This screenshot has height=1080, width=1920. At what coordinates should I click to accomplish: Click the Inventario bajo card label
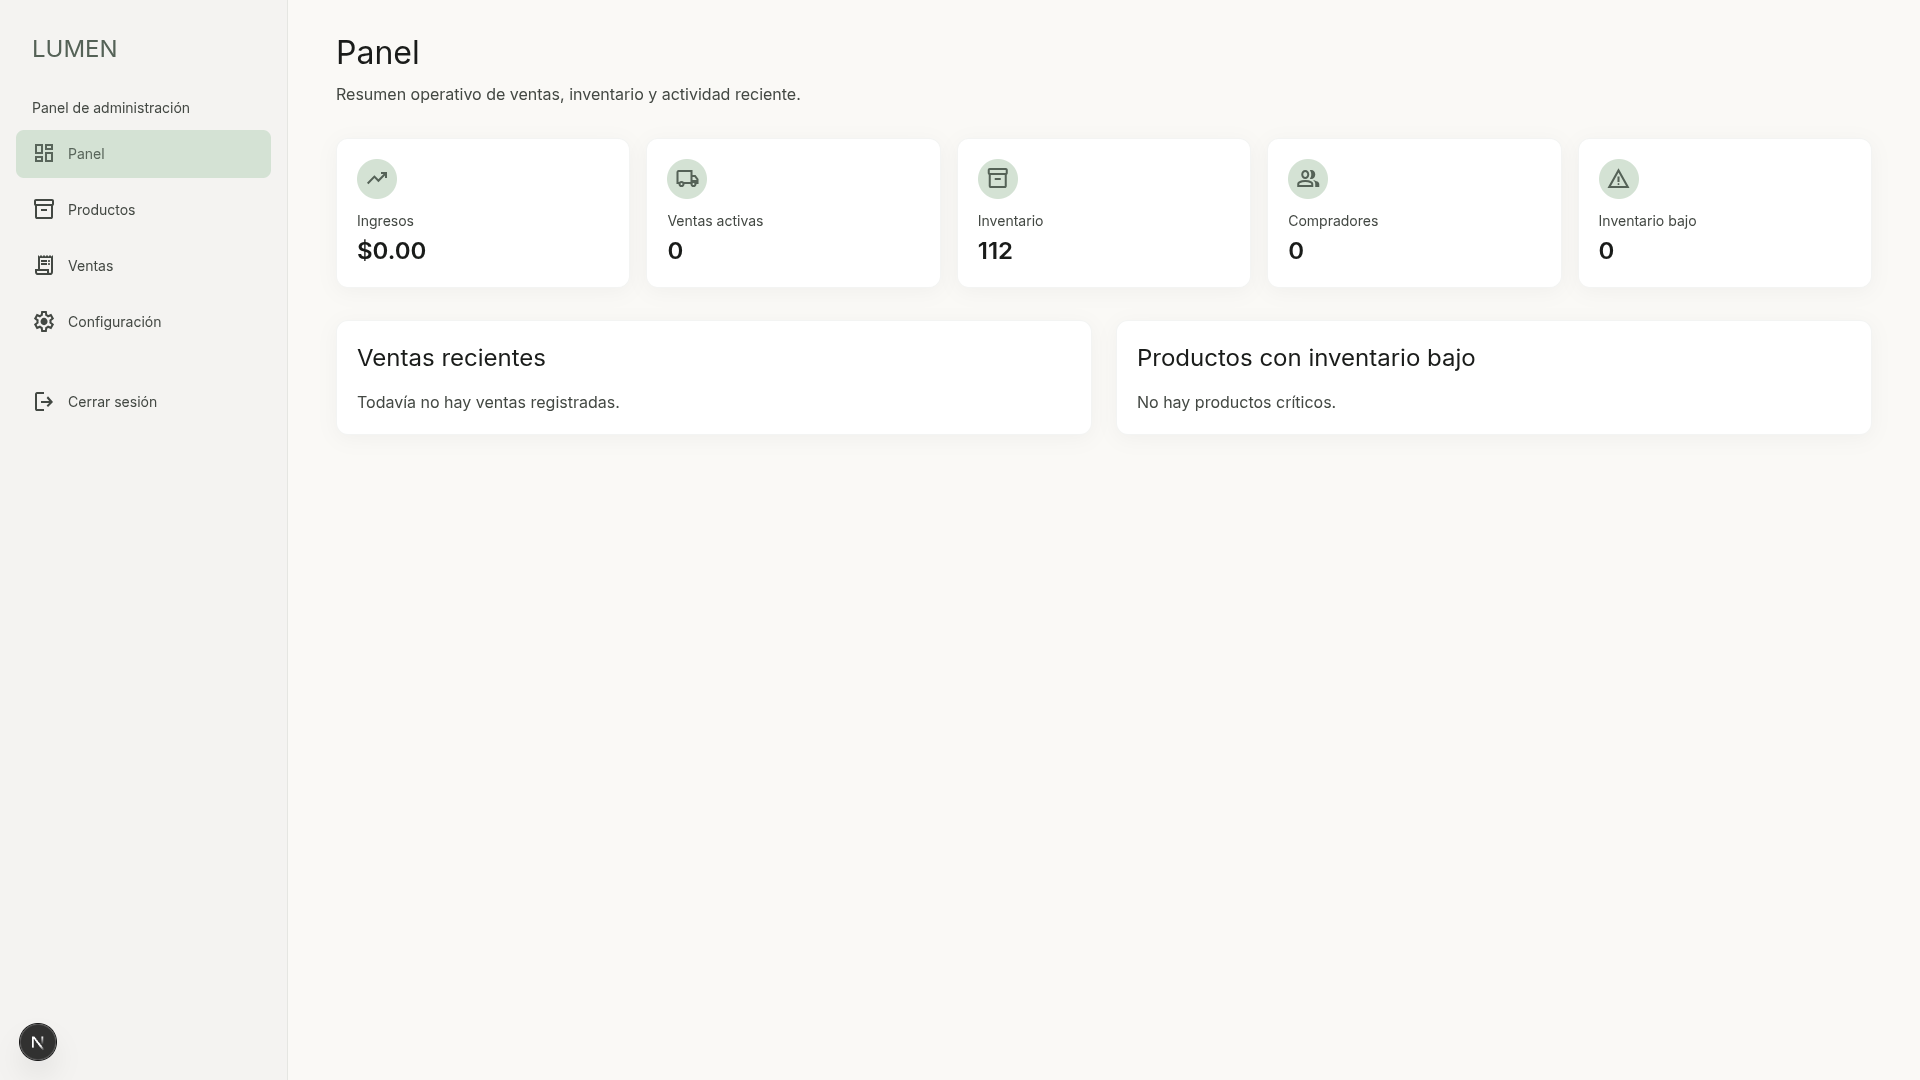pos(1647,221)
